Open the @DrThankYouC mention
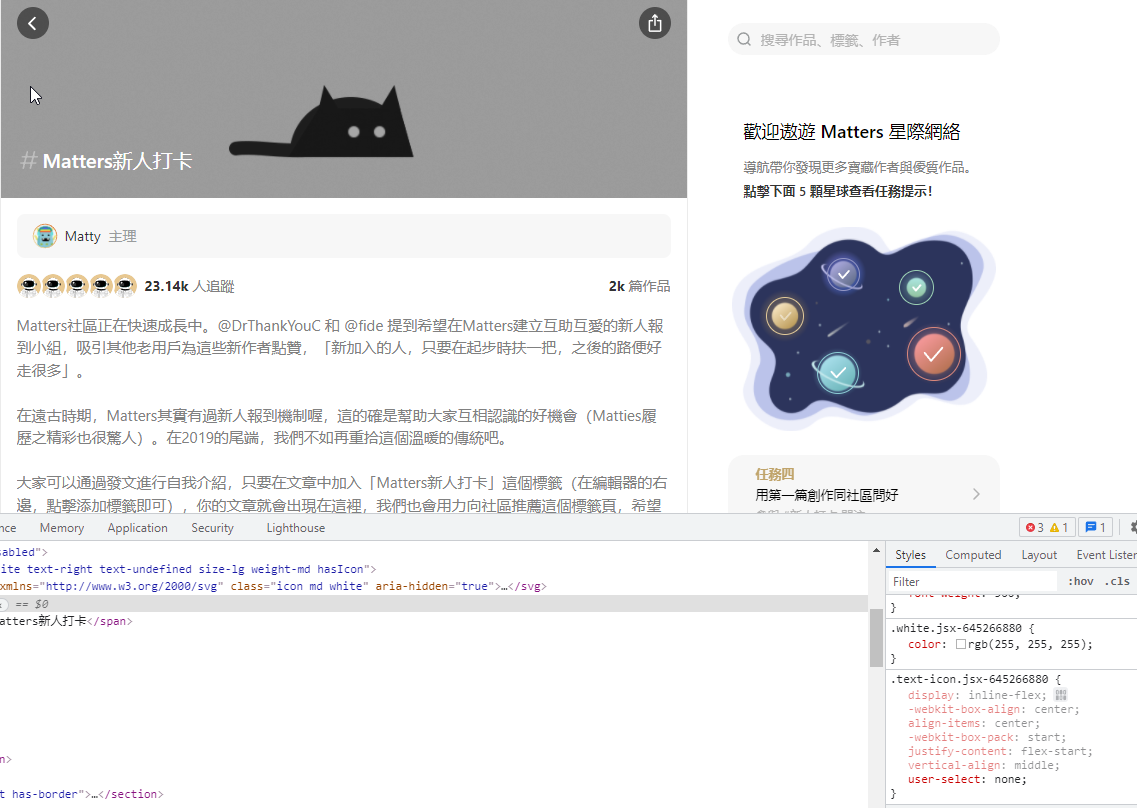 click(269, 326)
